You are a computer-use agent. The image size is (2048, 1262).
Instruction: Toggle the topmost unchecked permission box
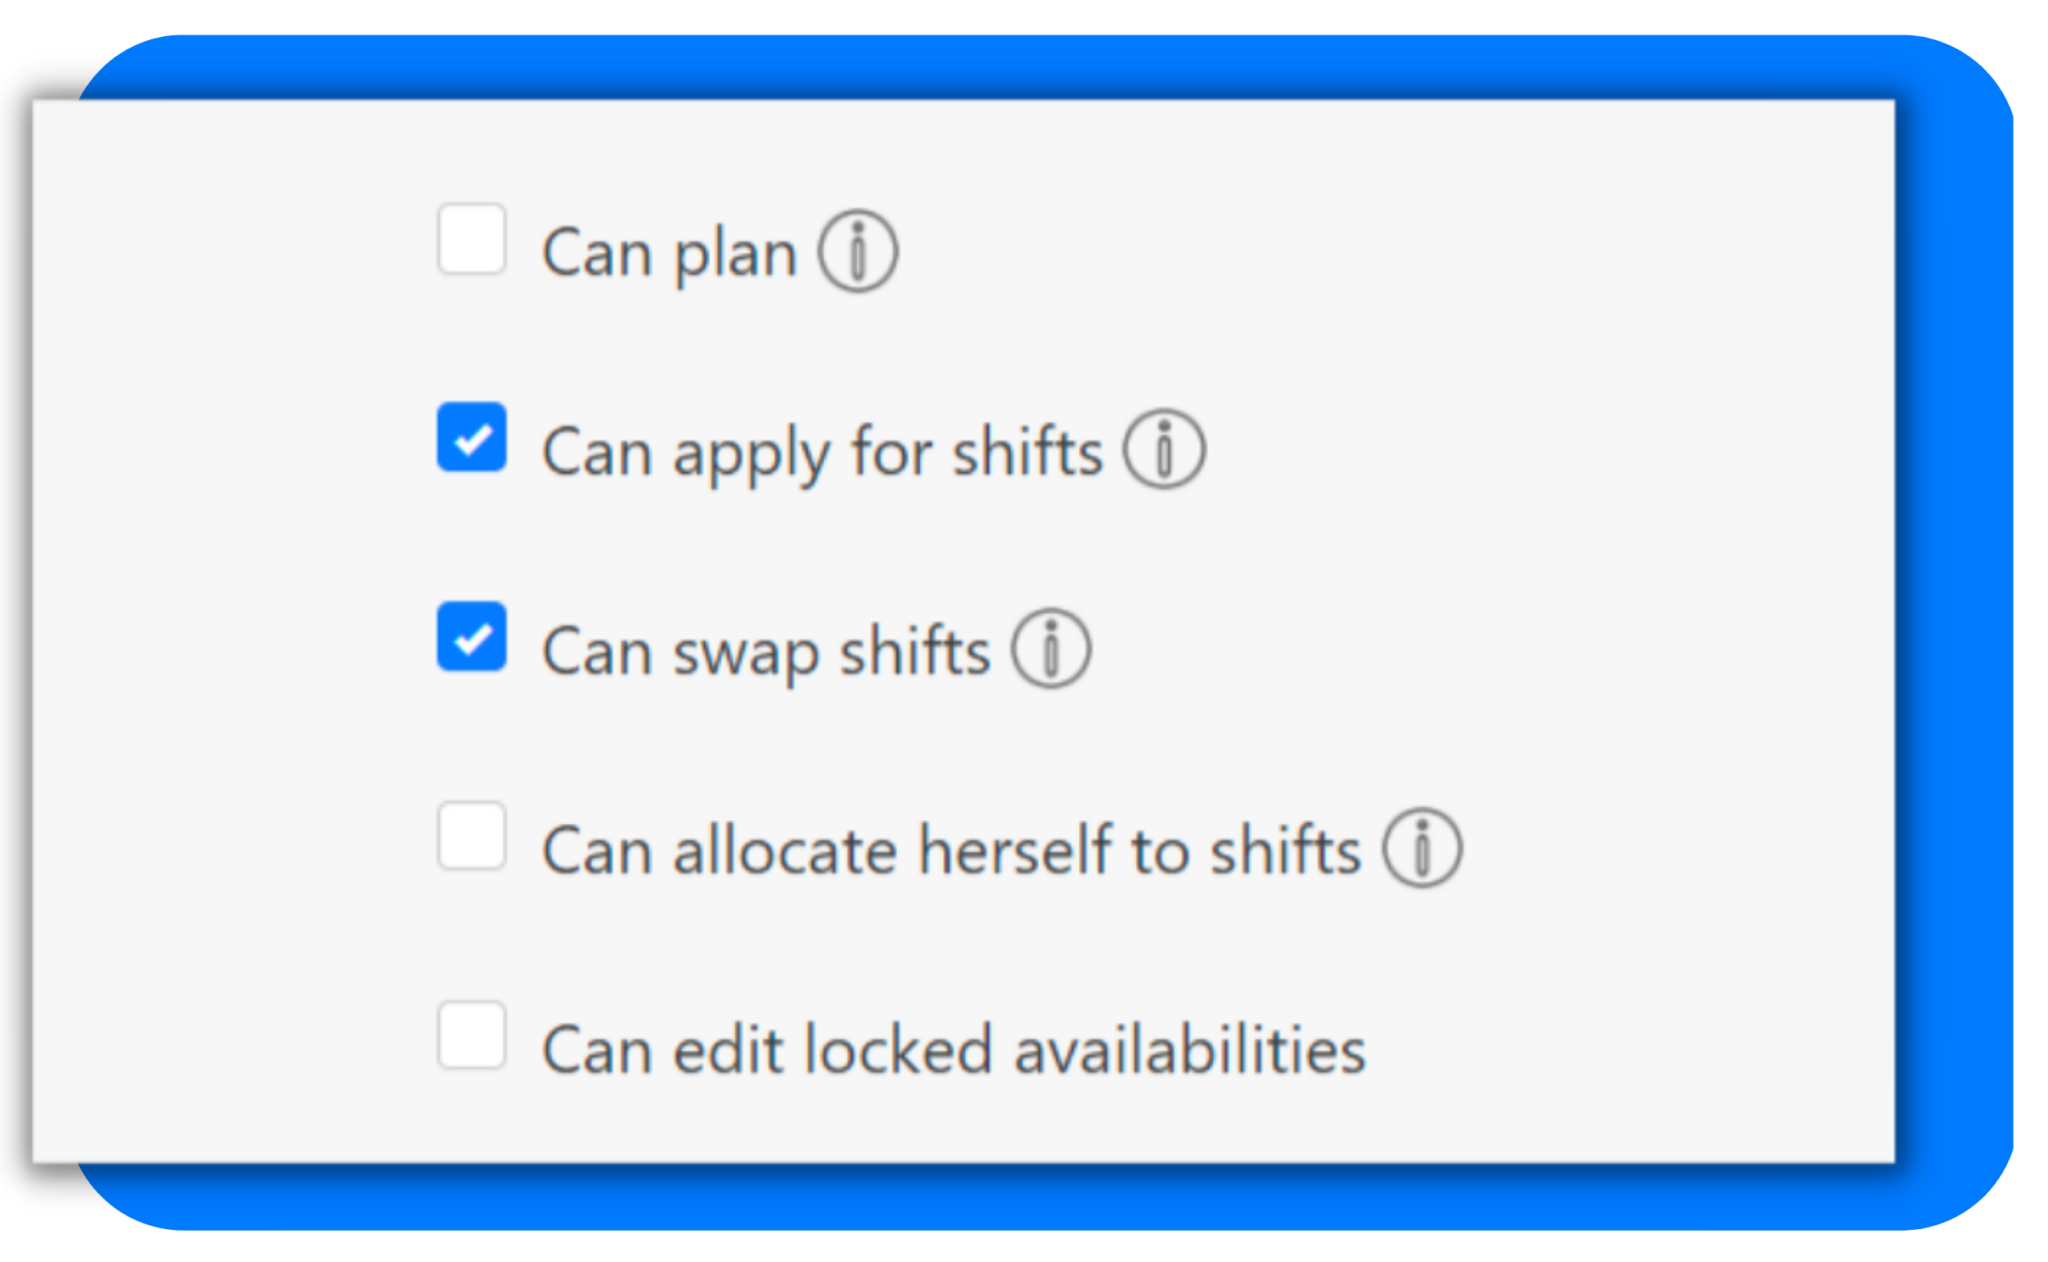coord(470,240)
